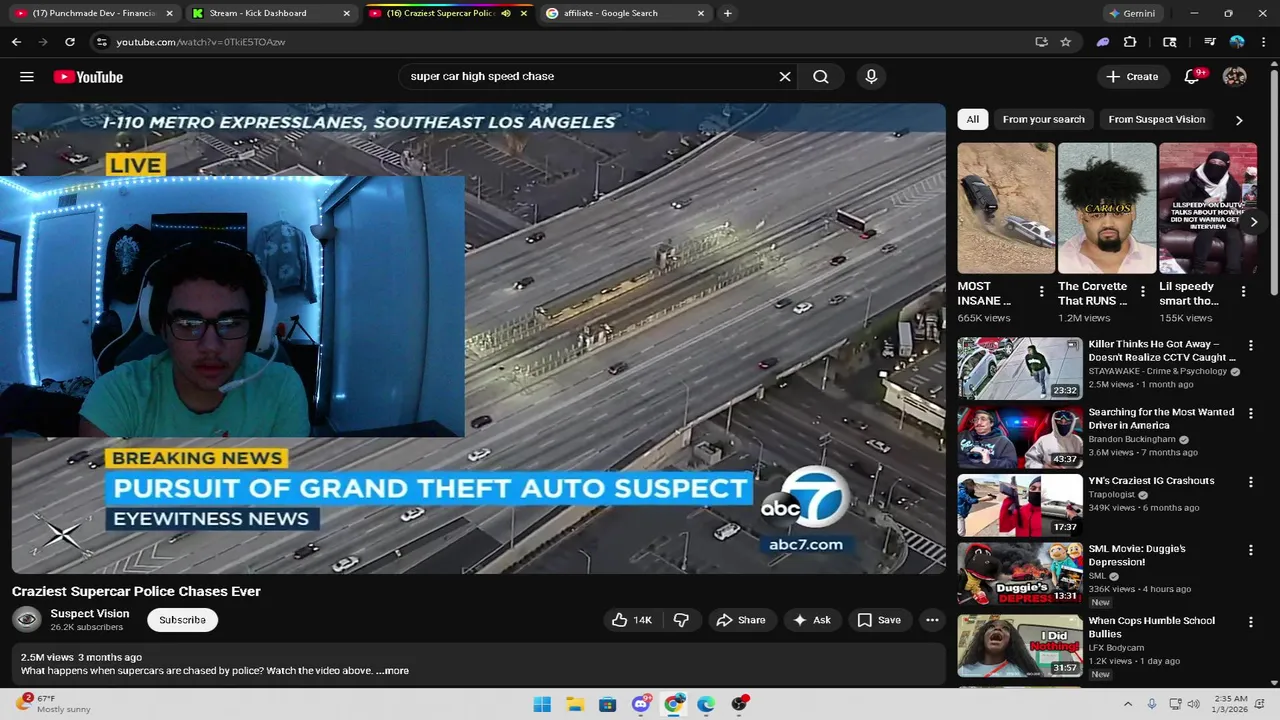Open a new browser tab with plus
The height and width of the screenshot is (720, 1280).
[x=727, y=13]
